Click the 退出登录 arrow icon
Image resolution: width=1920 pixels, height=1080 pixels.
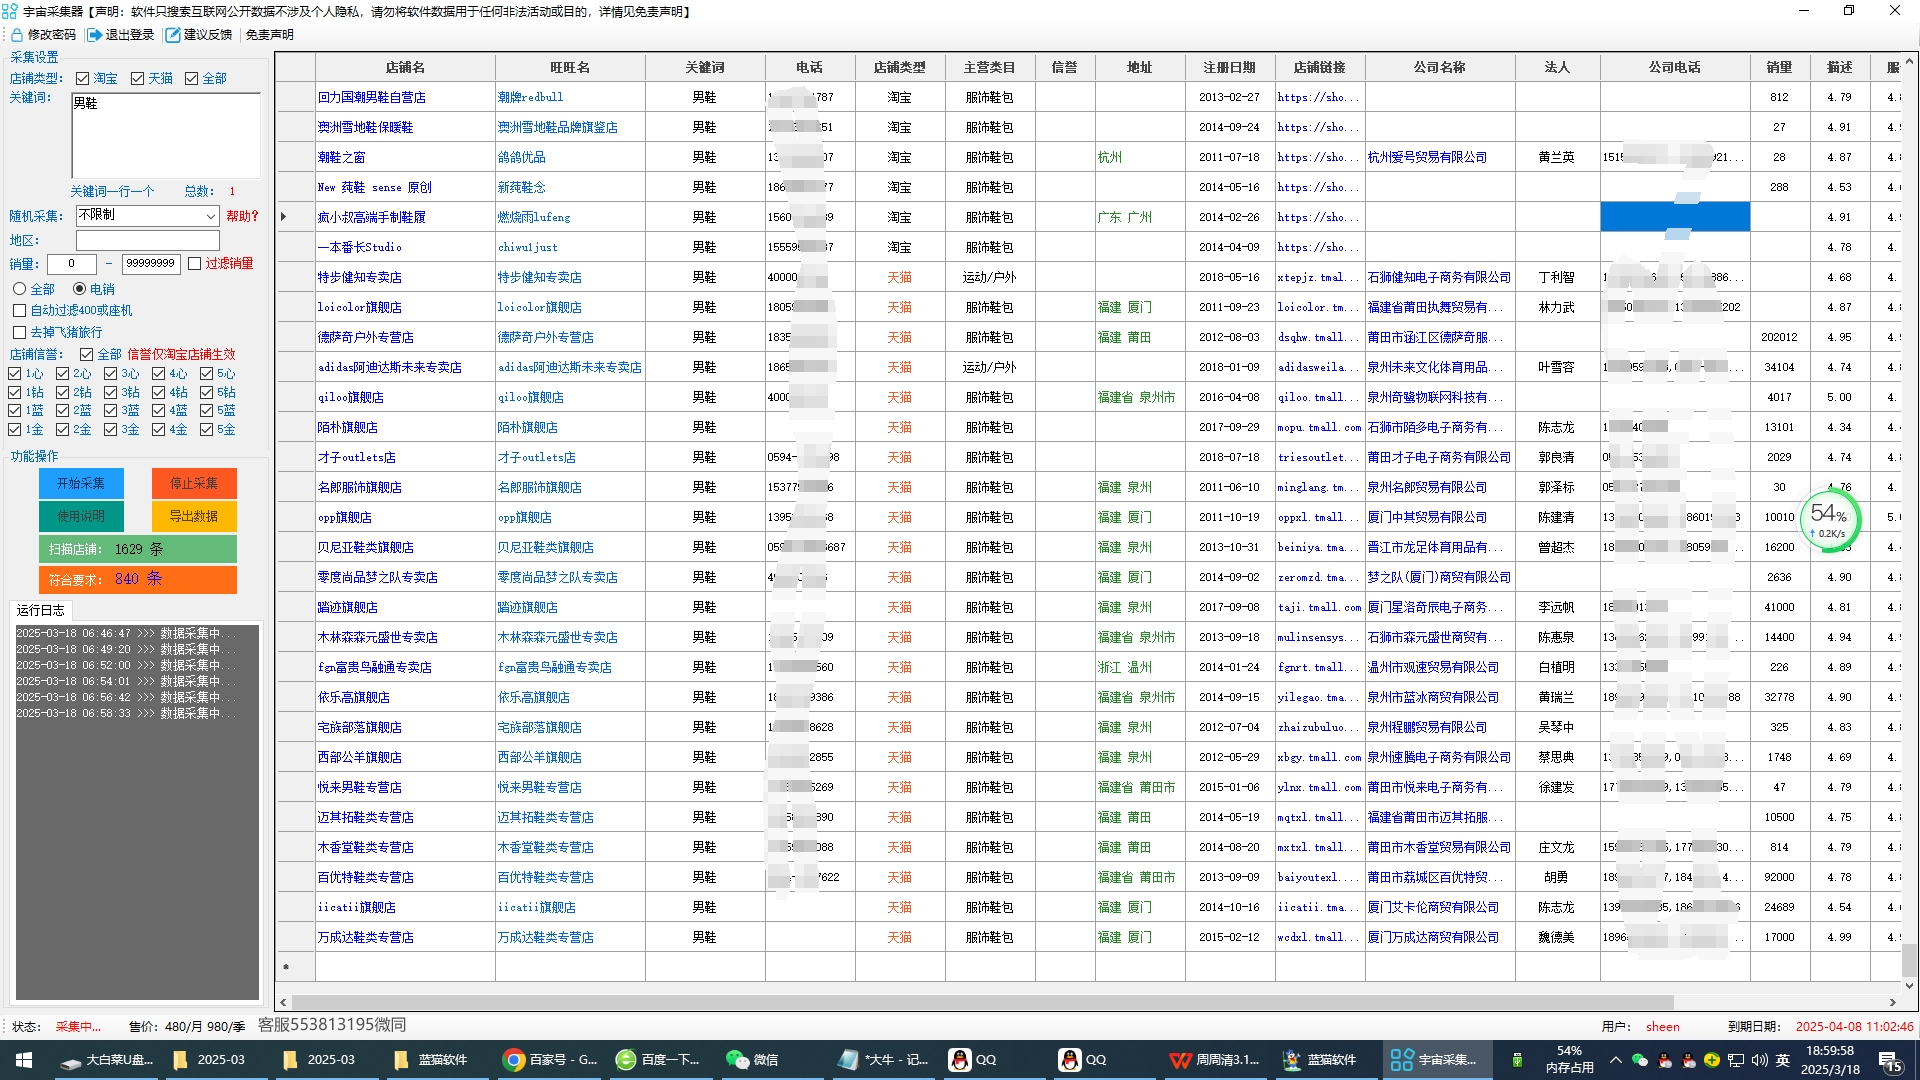pyautogui.click(x=95, y=35)
